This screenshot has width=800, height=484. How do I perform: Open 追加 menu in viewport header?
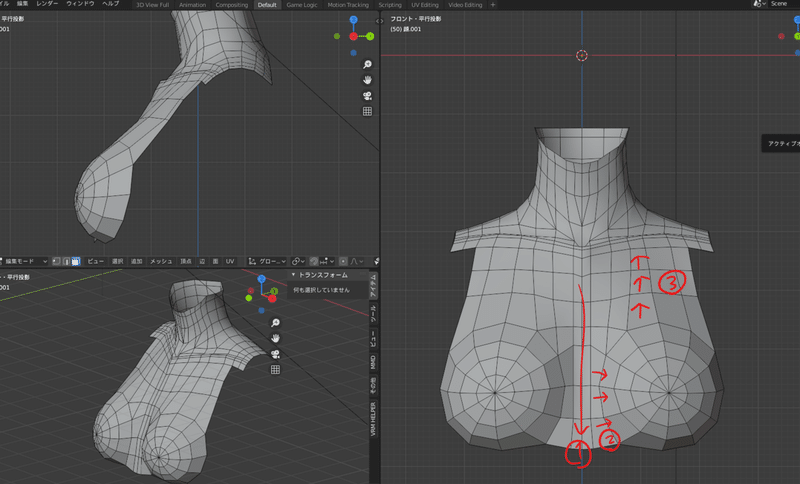(x=137, y=261)
